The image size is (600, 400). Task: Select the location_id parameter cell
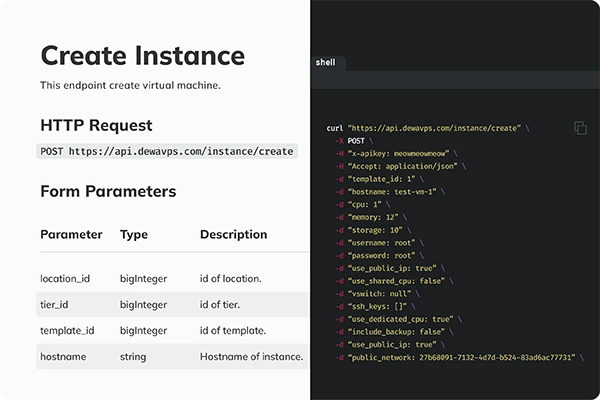pos(65,279)
